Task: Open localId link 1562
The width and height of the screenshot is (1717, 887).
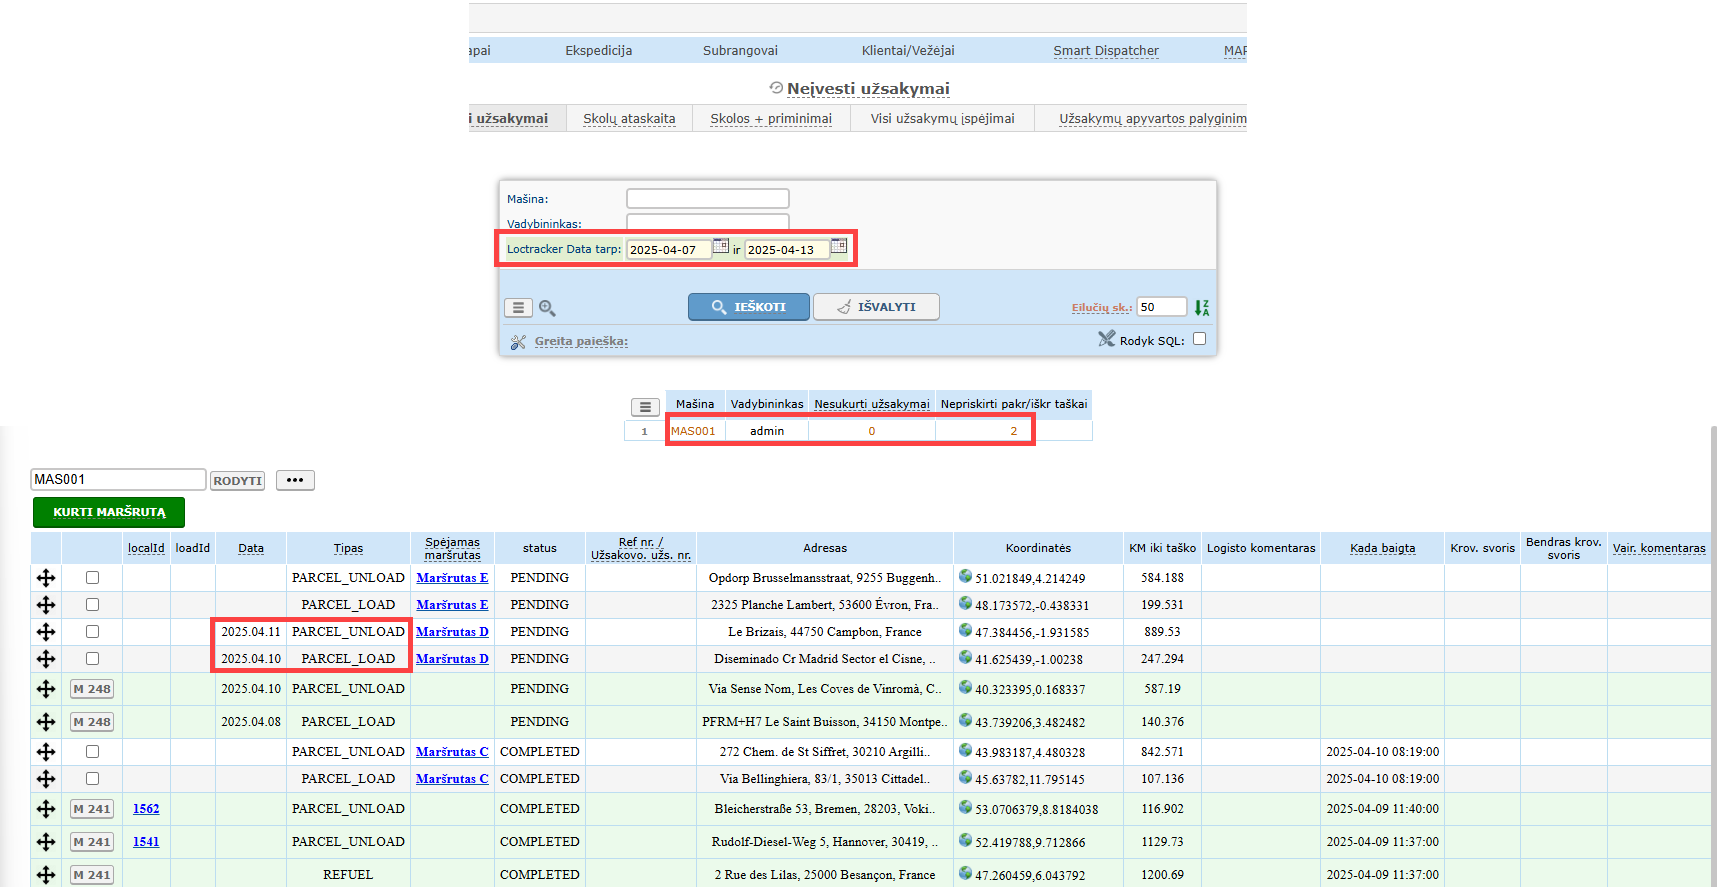Action: (146, 809)
